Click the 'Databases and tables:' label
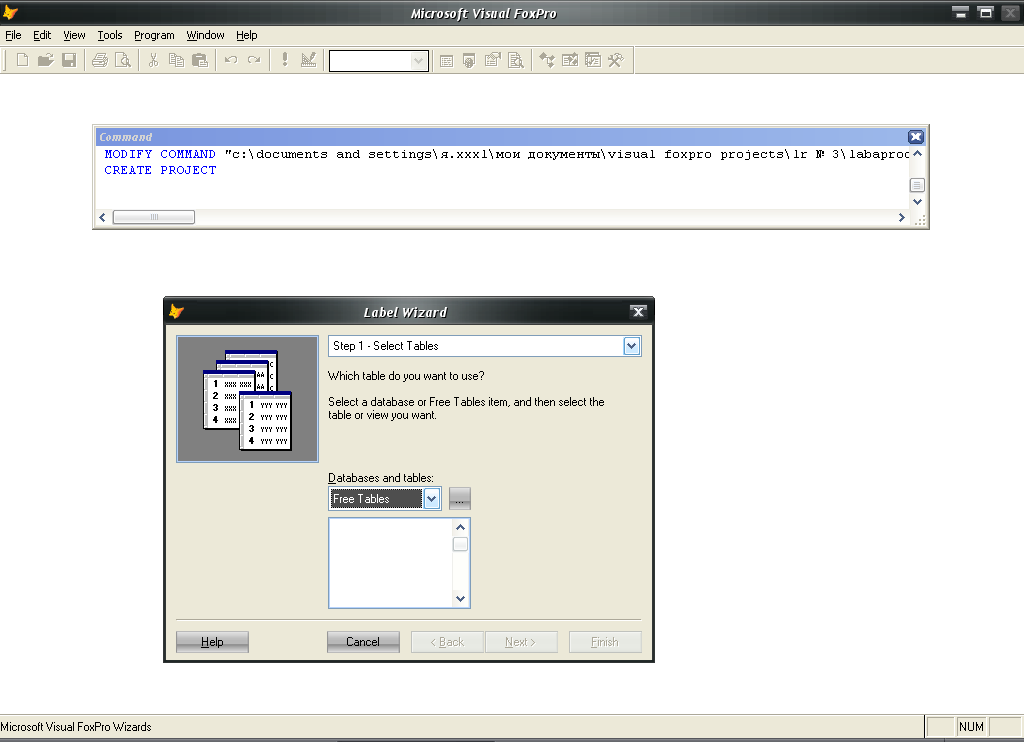1024x742 pixels. 381,478
